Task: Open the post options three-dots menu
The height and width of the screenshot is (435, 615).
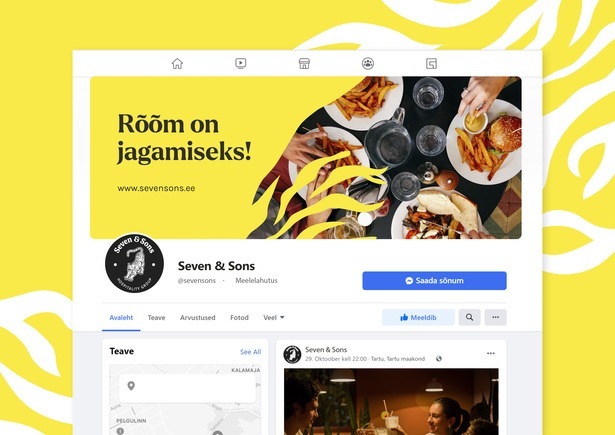Action: click(491, 353)
